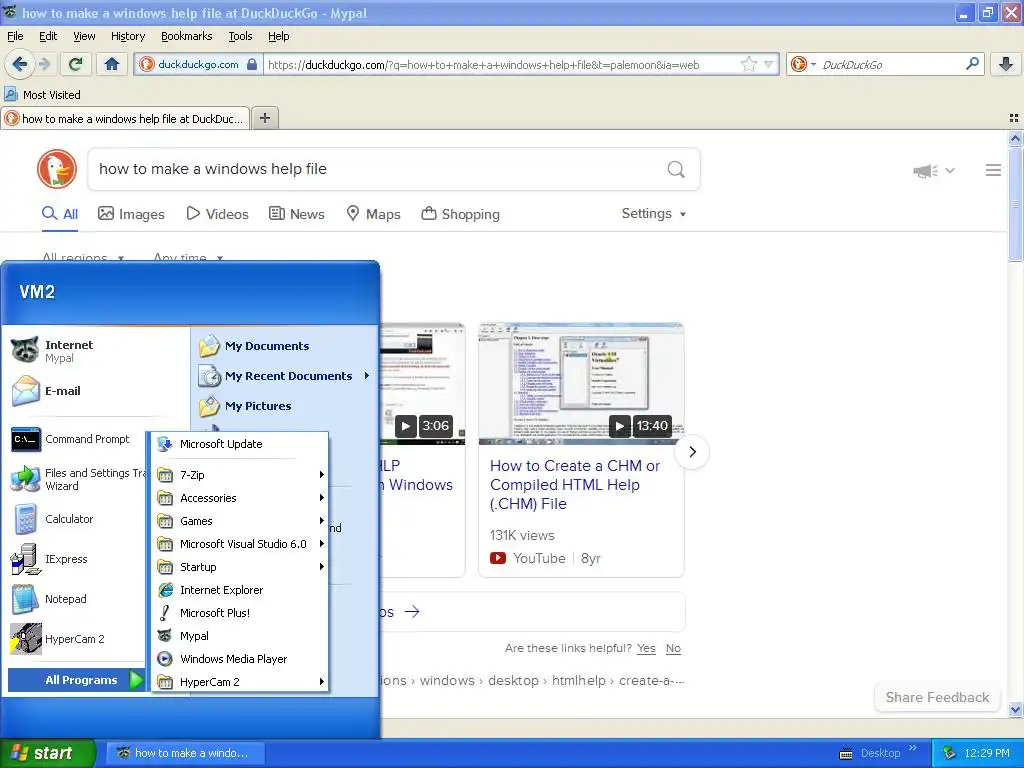Switch to the Maps results tab

(373, 214)
